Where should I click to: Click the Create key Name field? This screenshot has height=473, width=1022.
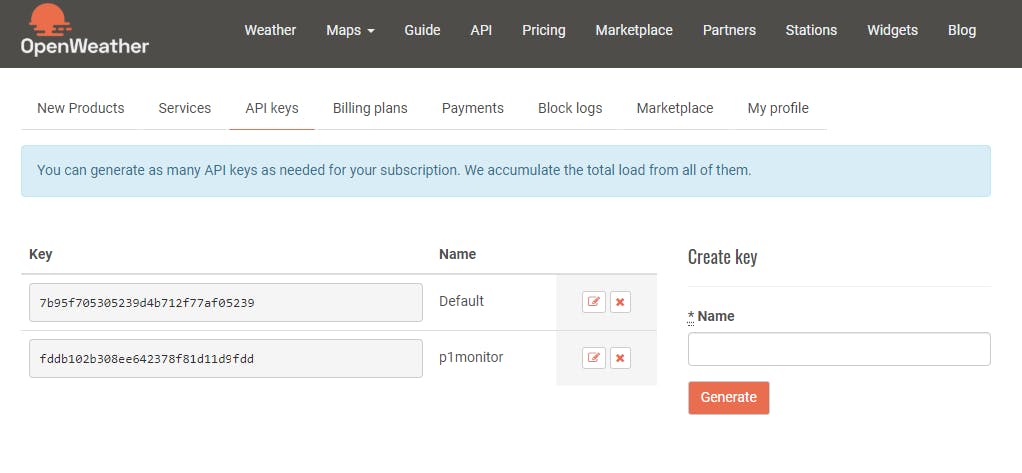(x=839, y=349)
